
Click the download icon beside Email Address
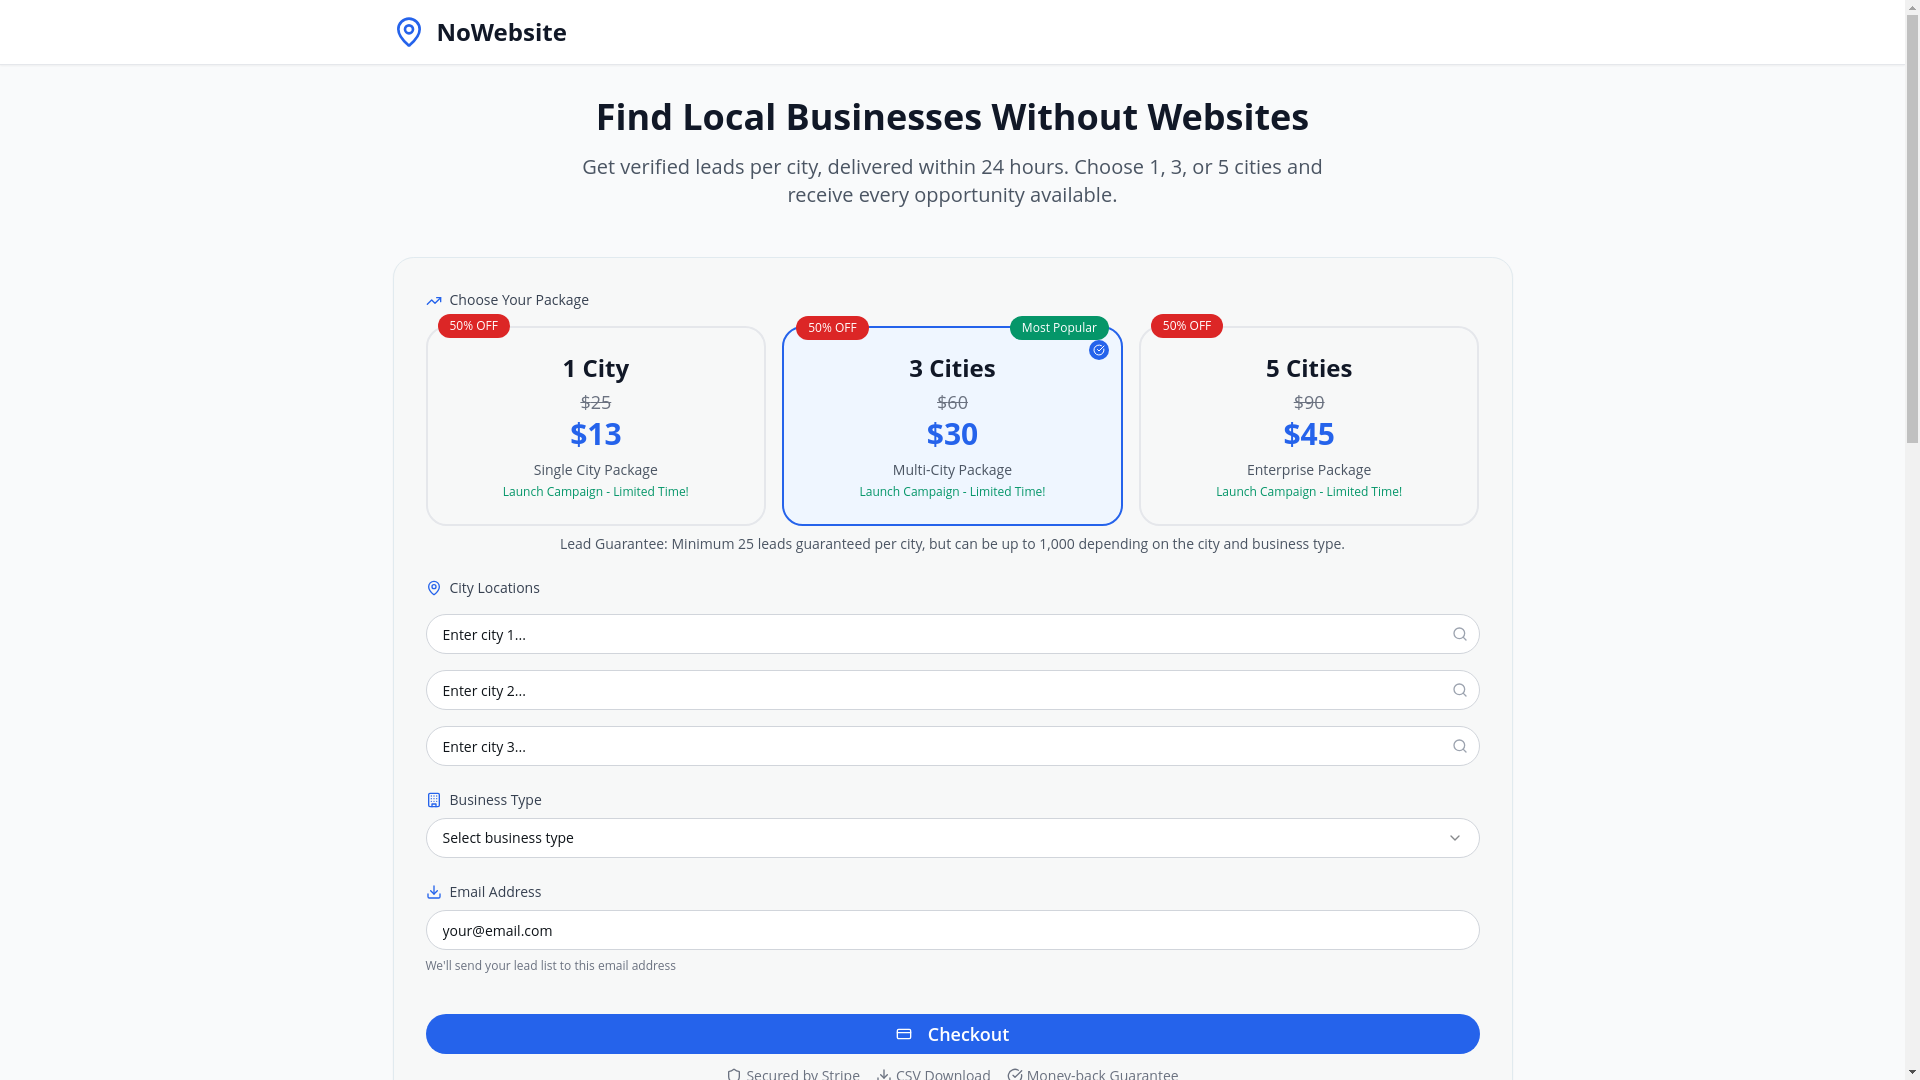click(434, 892)
